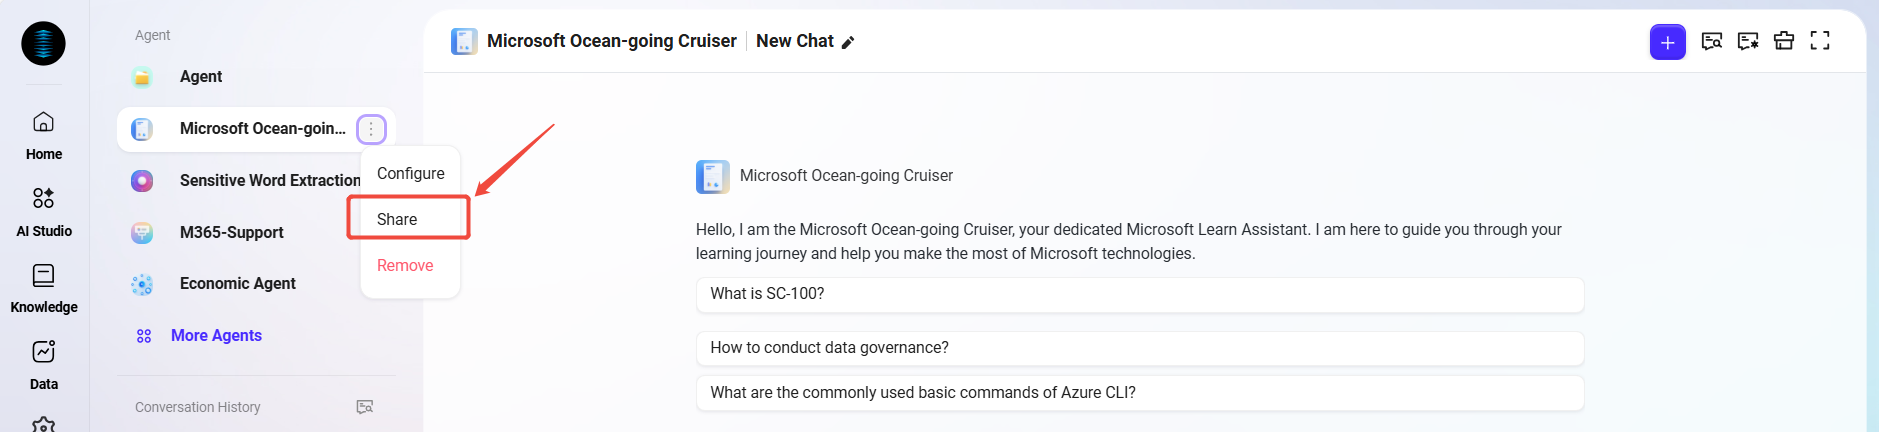Open More Agents link
The image size is (1879, 432).
pos(216,336)
